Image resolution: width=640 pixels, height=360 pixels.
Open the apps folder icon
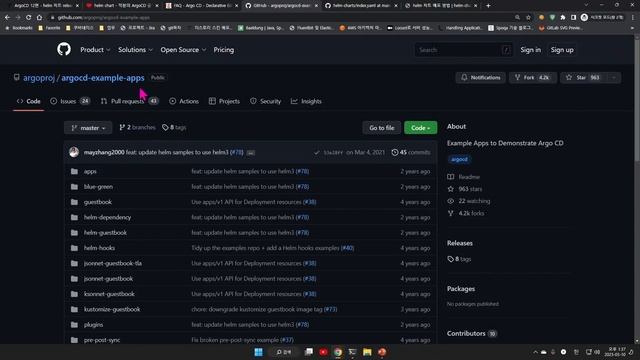click(74, 171)
